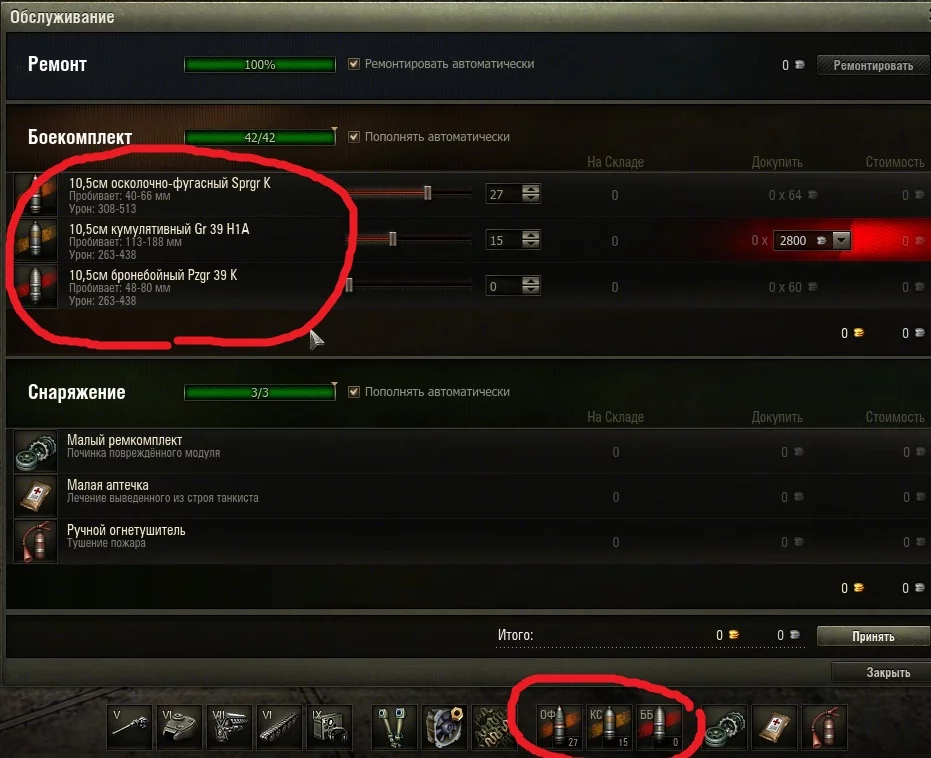
Task: Select the ОФ high-explosive shell slot
Action: tap(559, 727)
